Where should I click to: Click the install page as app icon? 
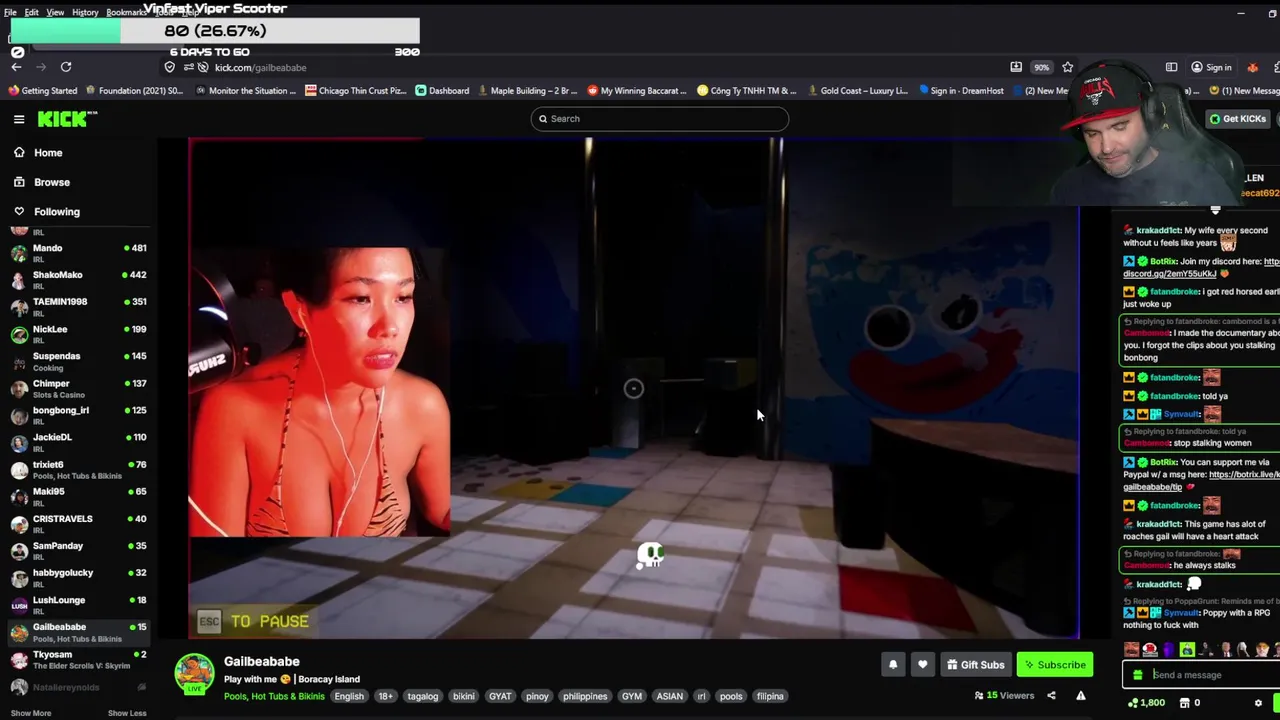point(1016,67)
